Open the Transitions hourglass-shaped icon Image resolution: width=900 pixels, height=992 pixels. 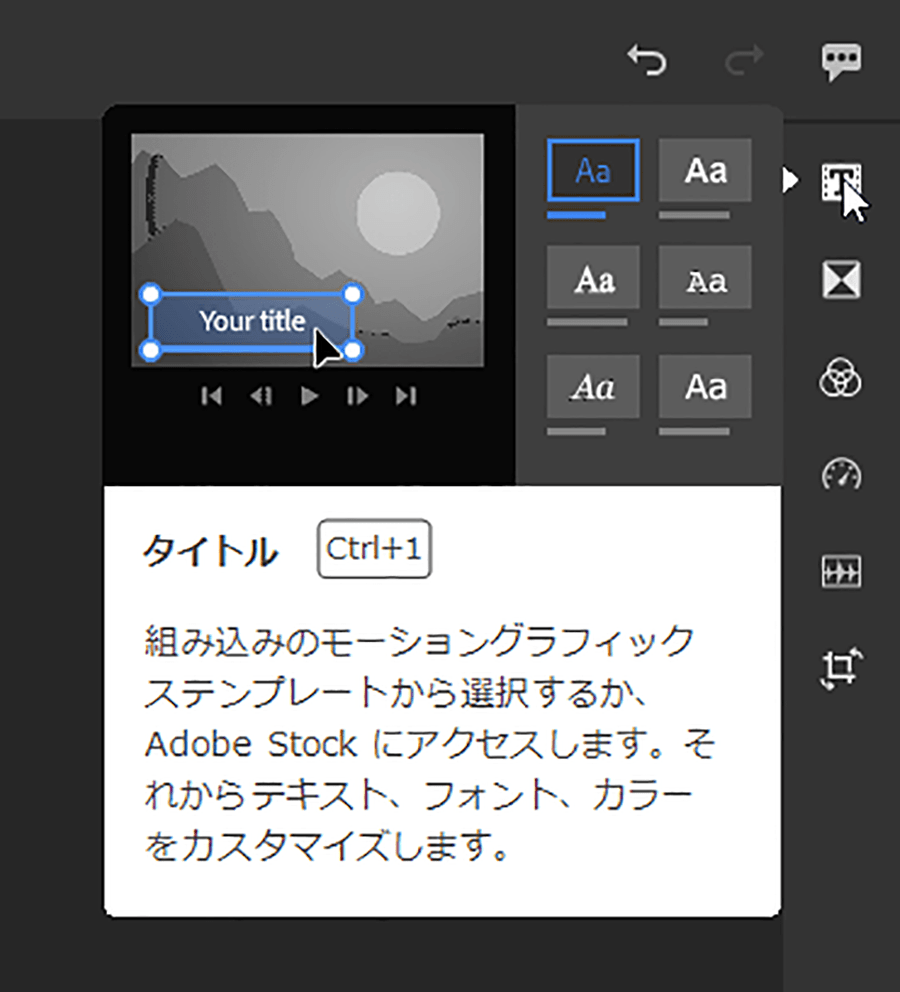pyautogui.click(x=841, y=279)
